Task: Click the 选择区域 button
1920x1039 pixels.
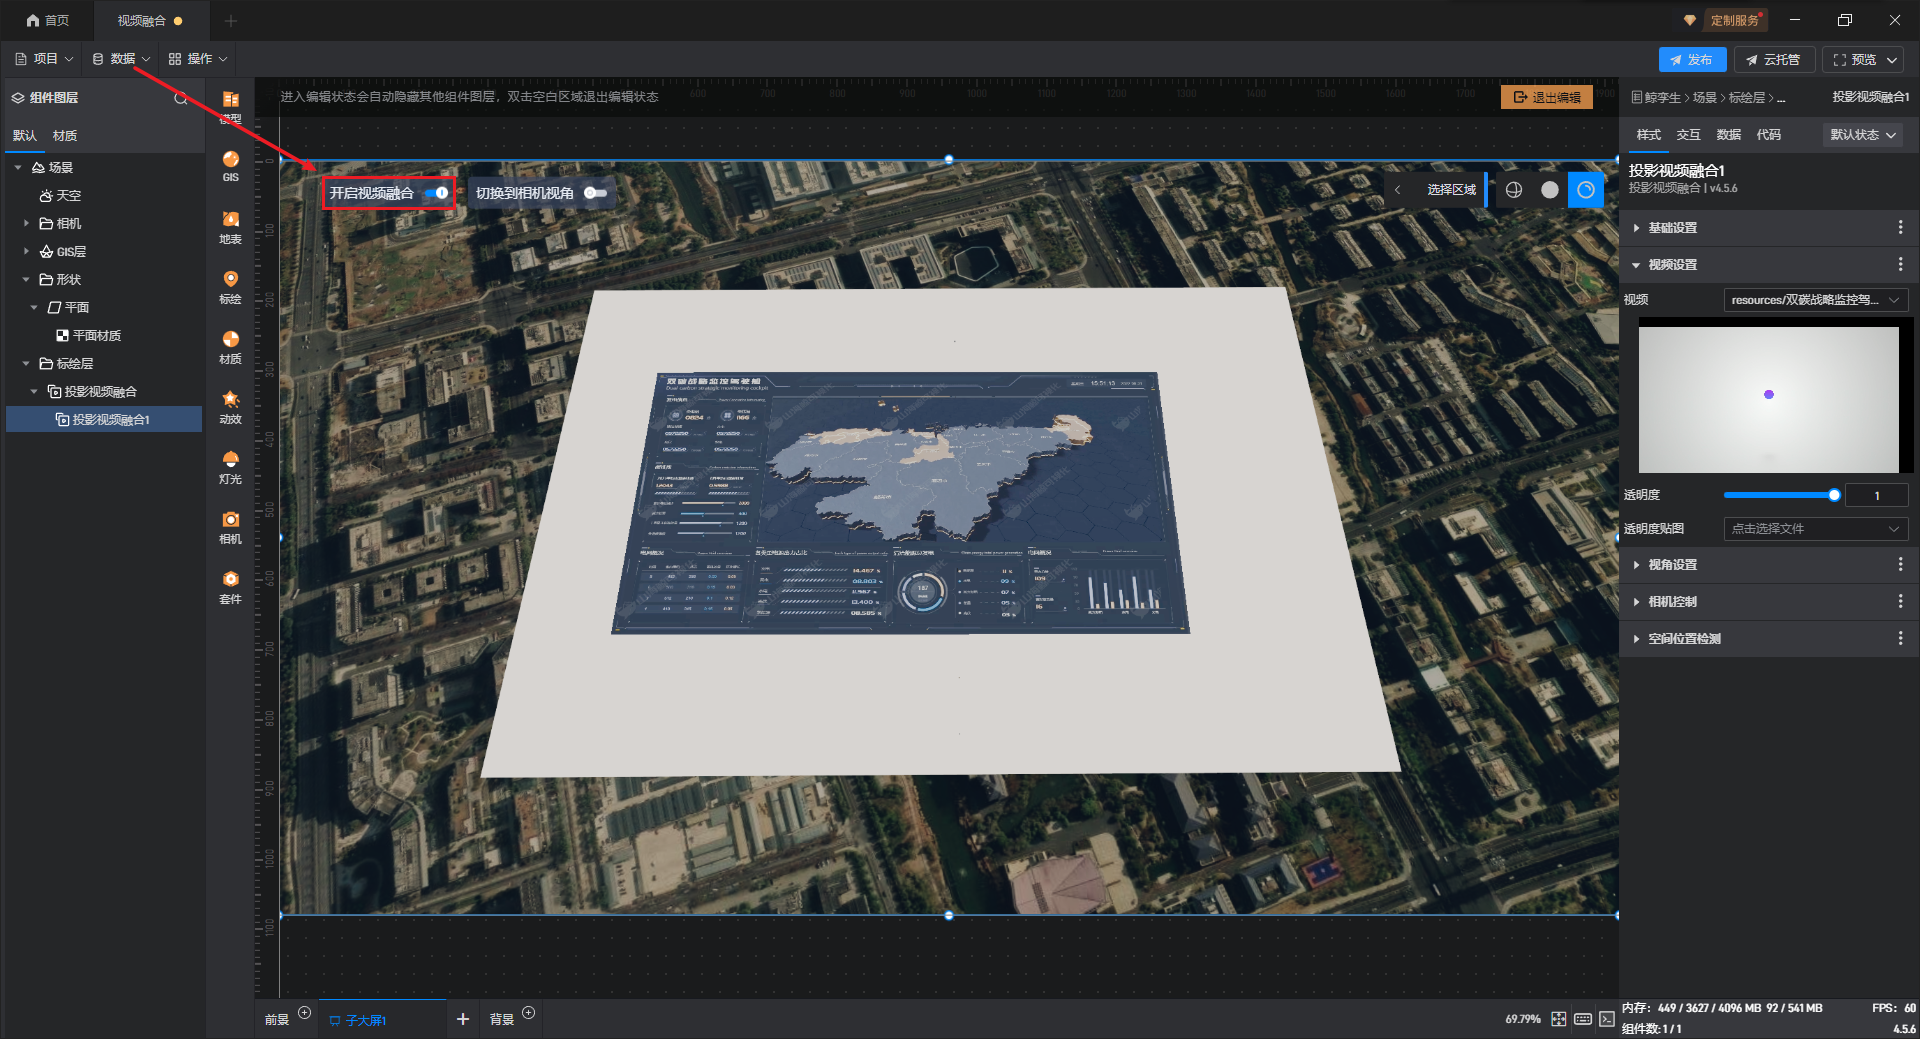Action: click(x=1451, y=190)
